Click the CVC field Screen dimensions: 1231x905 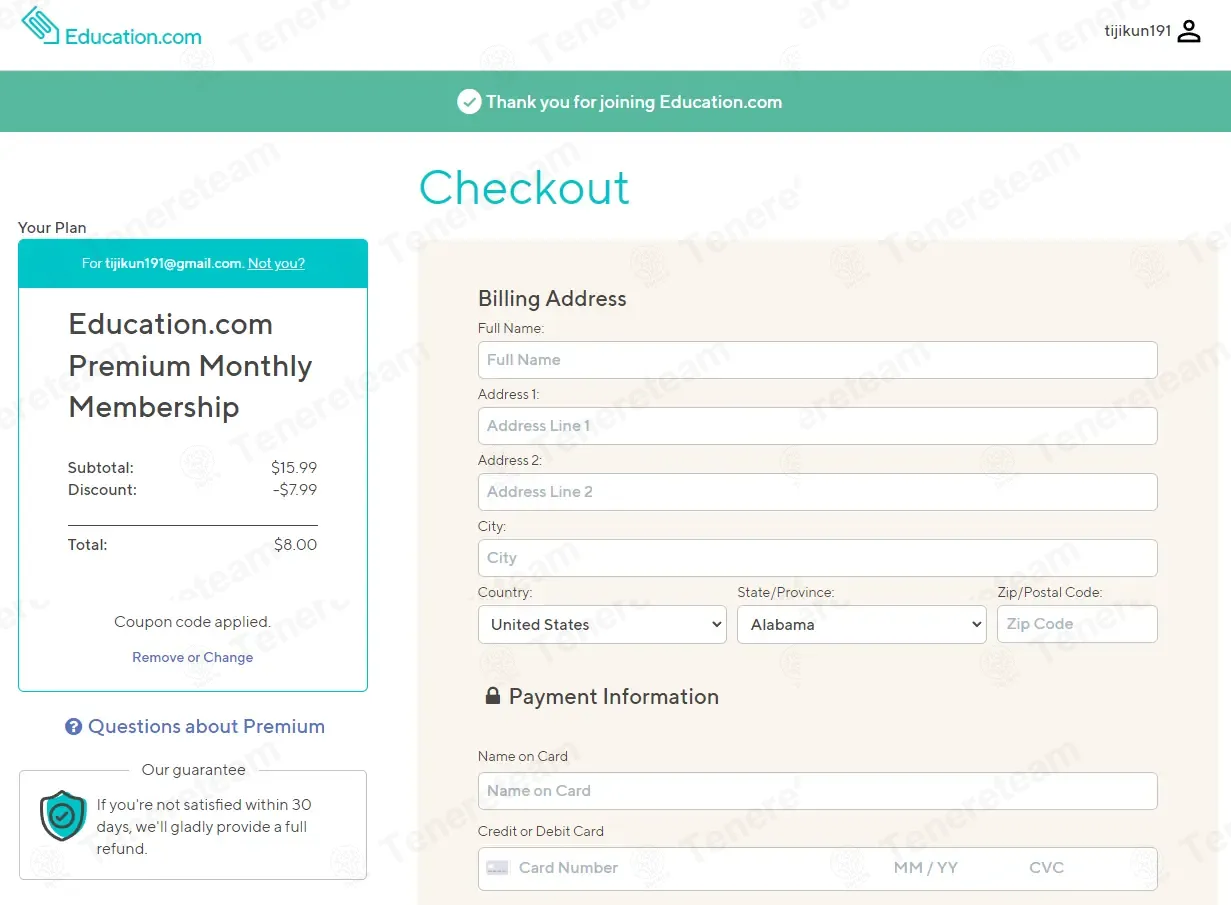click(1060, 868)
